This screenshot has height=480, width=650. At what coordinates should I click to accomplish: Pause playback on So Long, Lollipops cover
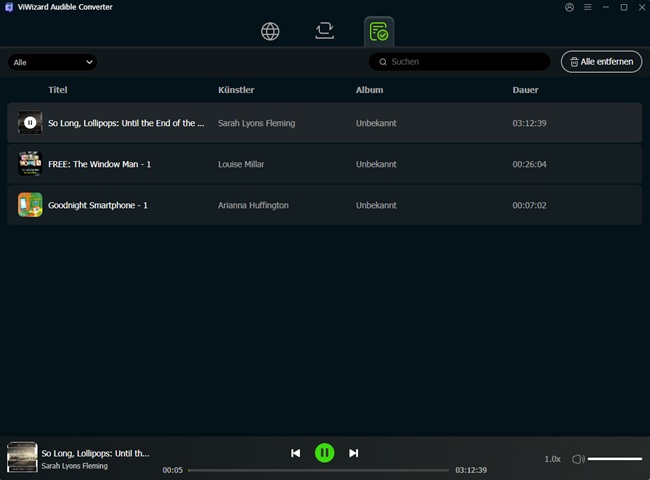(30, 123)
